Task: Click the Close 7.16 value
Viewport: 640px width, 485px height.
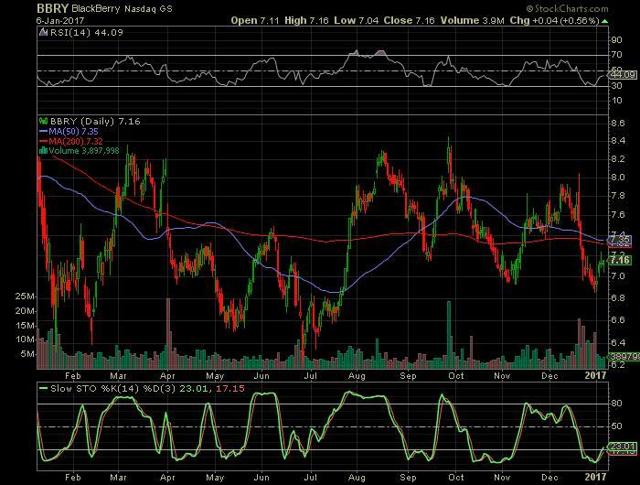Action: 409,20
